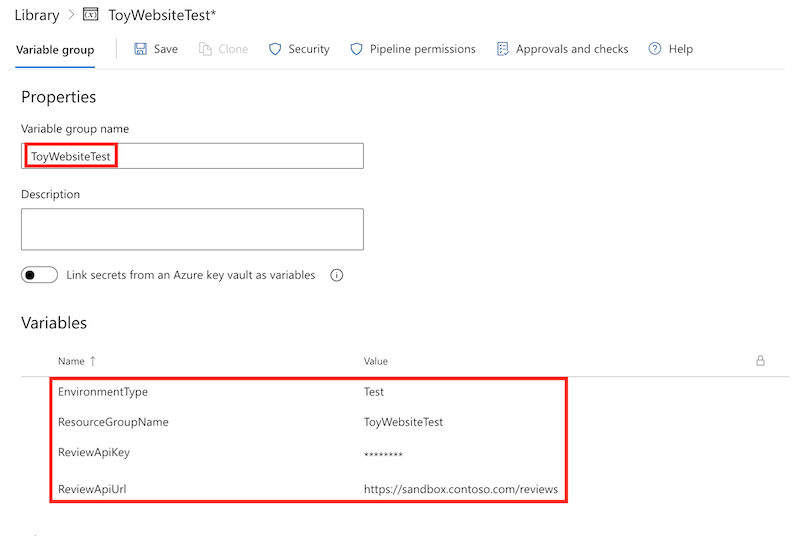800x536 pixels.
Task: Click the info icon next to key vault toggle
Action: [x=337, y=275]
